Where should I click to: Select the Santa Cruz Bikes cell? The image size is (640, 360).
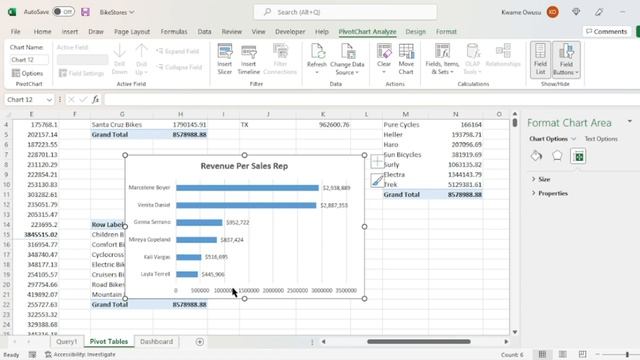(122, 124)
